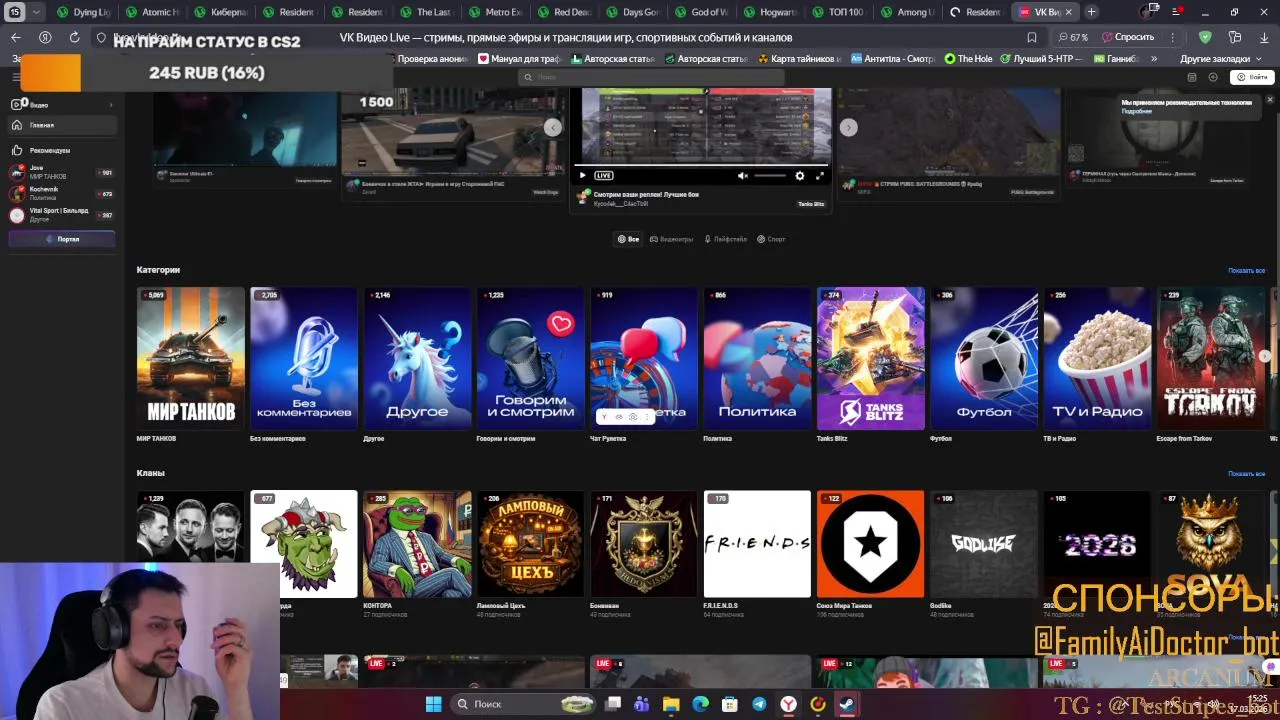Viewport: 1280px width, 720px height.
Task: Open Рекомендуем in the sidebar
Action: click(x=62, y=150)
